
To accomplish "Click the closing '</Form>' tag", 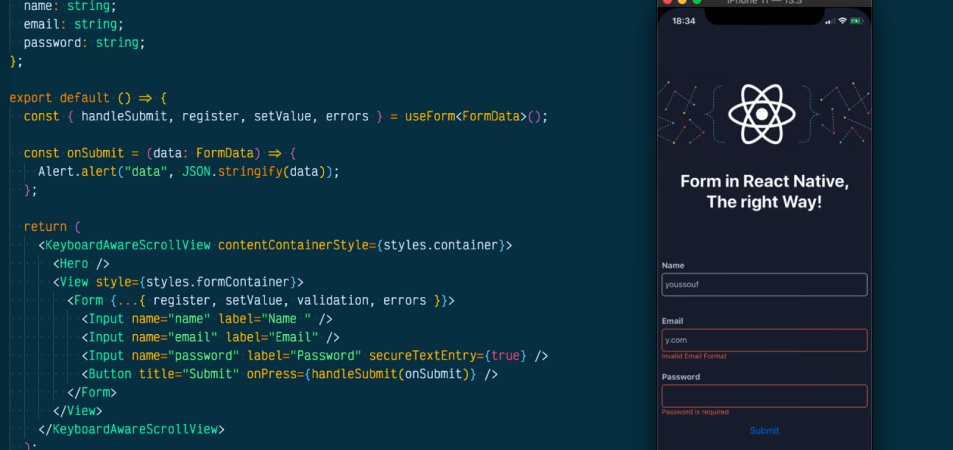I will pos(92,392).
